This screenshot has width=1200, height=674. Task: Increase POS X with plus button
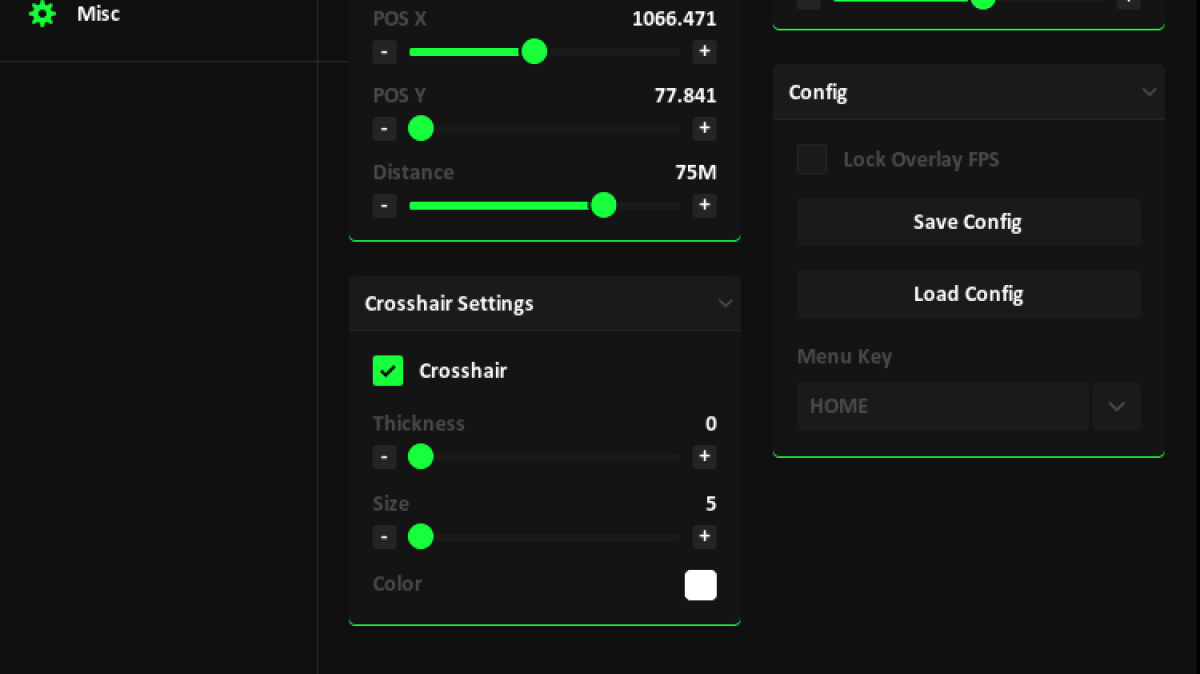[704, 51]
